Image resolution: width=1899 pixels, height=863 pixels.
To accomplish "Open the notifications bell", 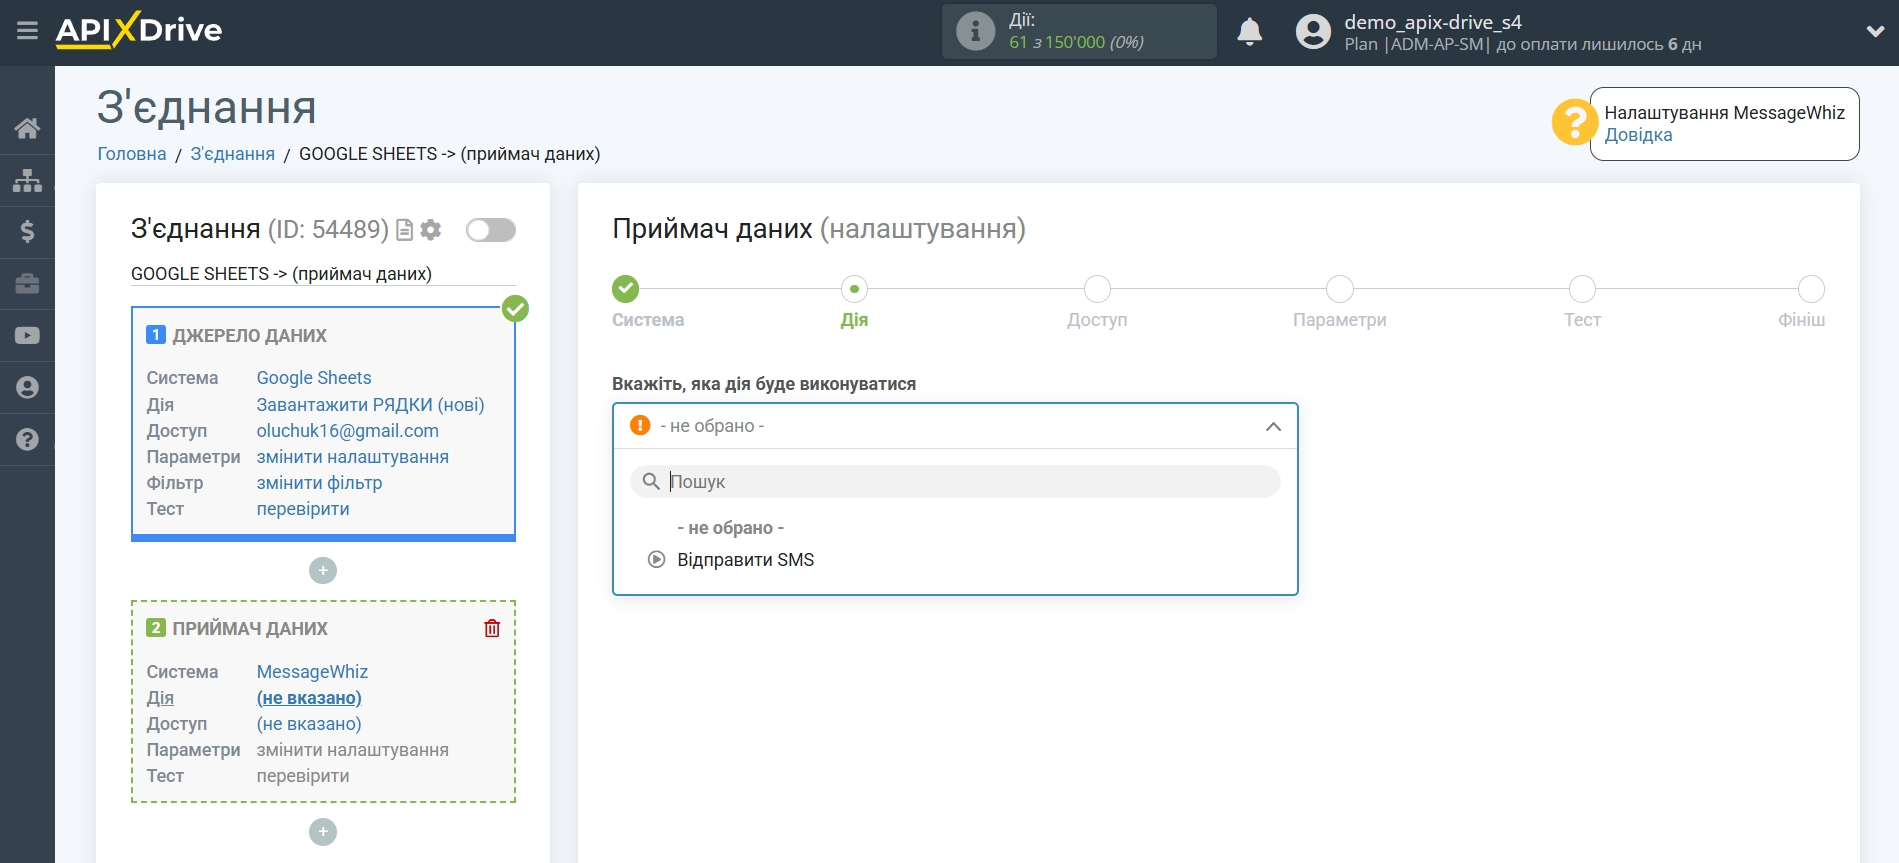I will pos(1249,32).
